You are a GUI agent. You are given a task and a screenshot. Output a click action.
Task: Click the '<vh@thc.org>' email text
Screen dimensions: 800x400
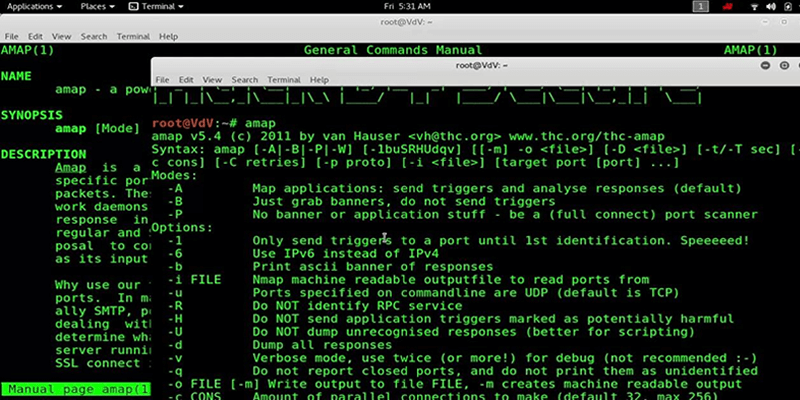(456, 136)
